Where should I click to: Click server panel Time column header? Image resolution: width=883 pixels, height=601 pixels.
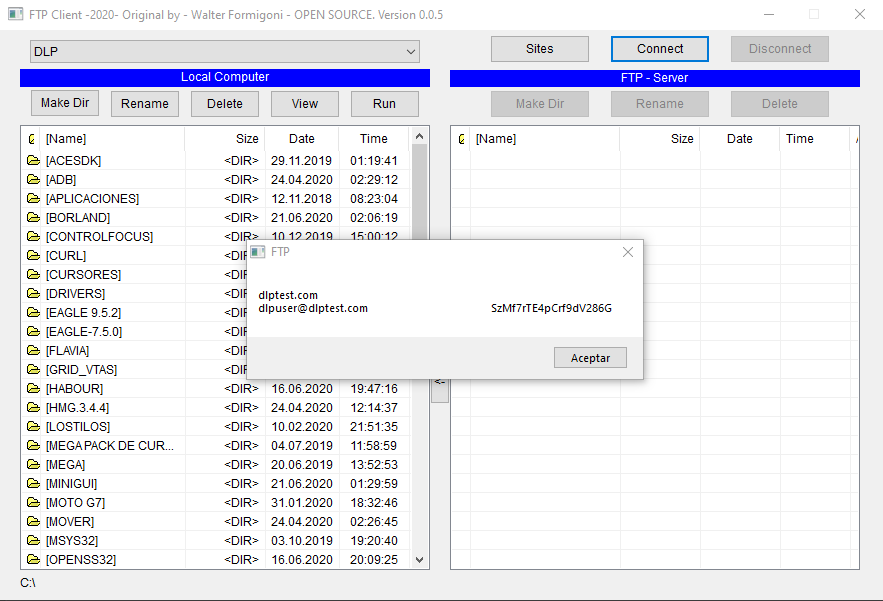(x=815, y=139)
